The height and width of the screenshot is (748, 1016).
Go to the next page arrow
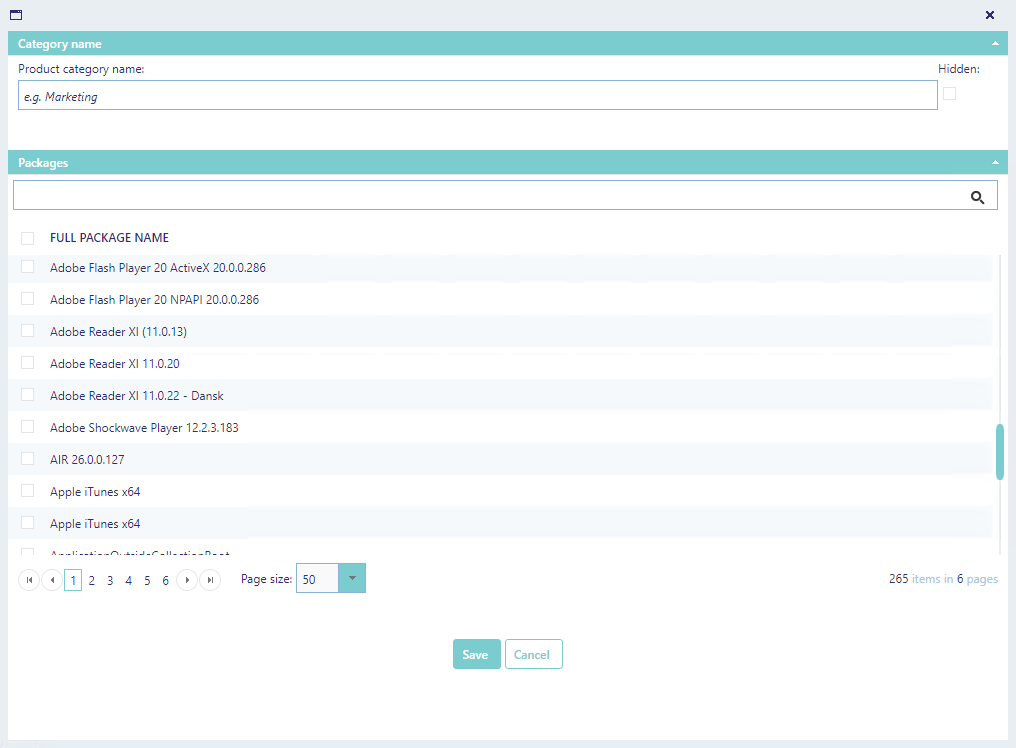[x=187, y=580]
